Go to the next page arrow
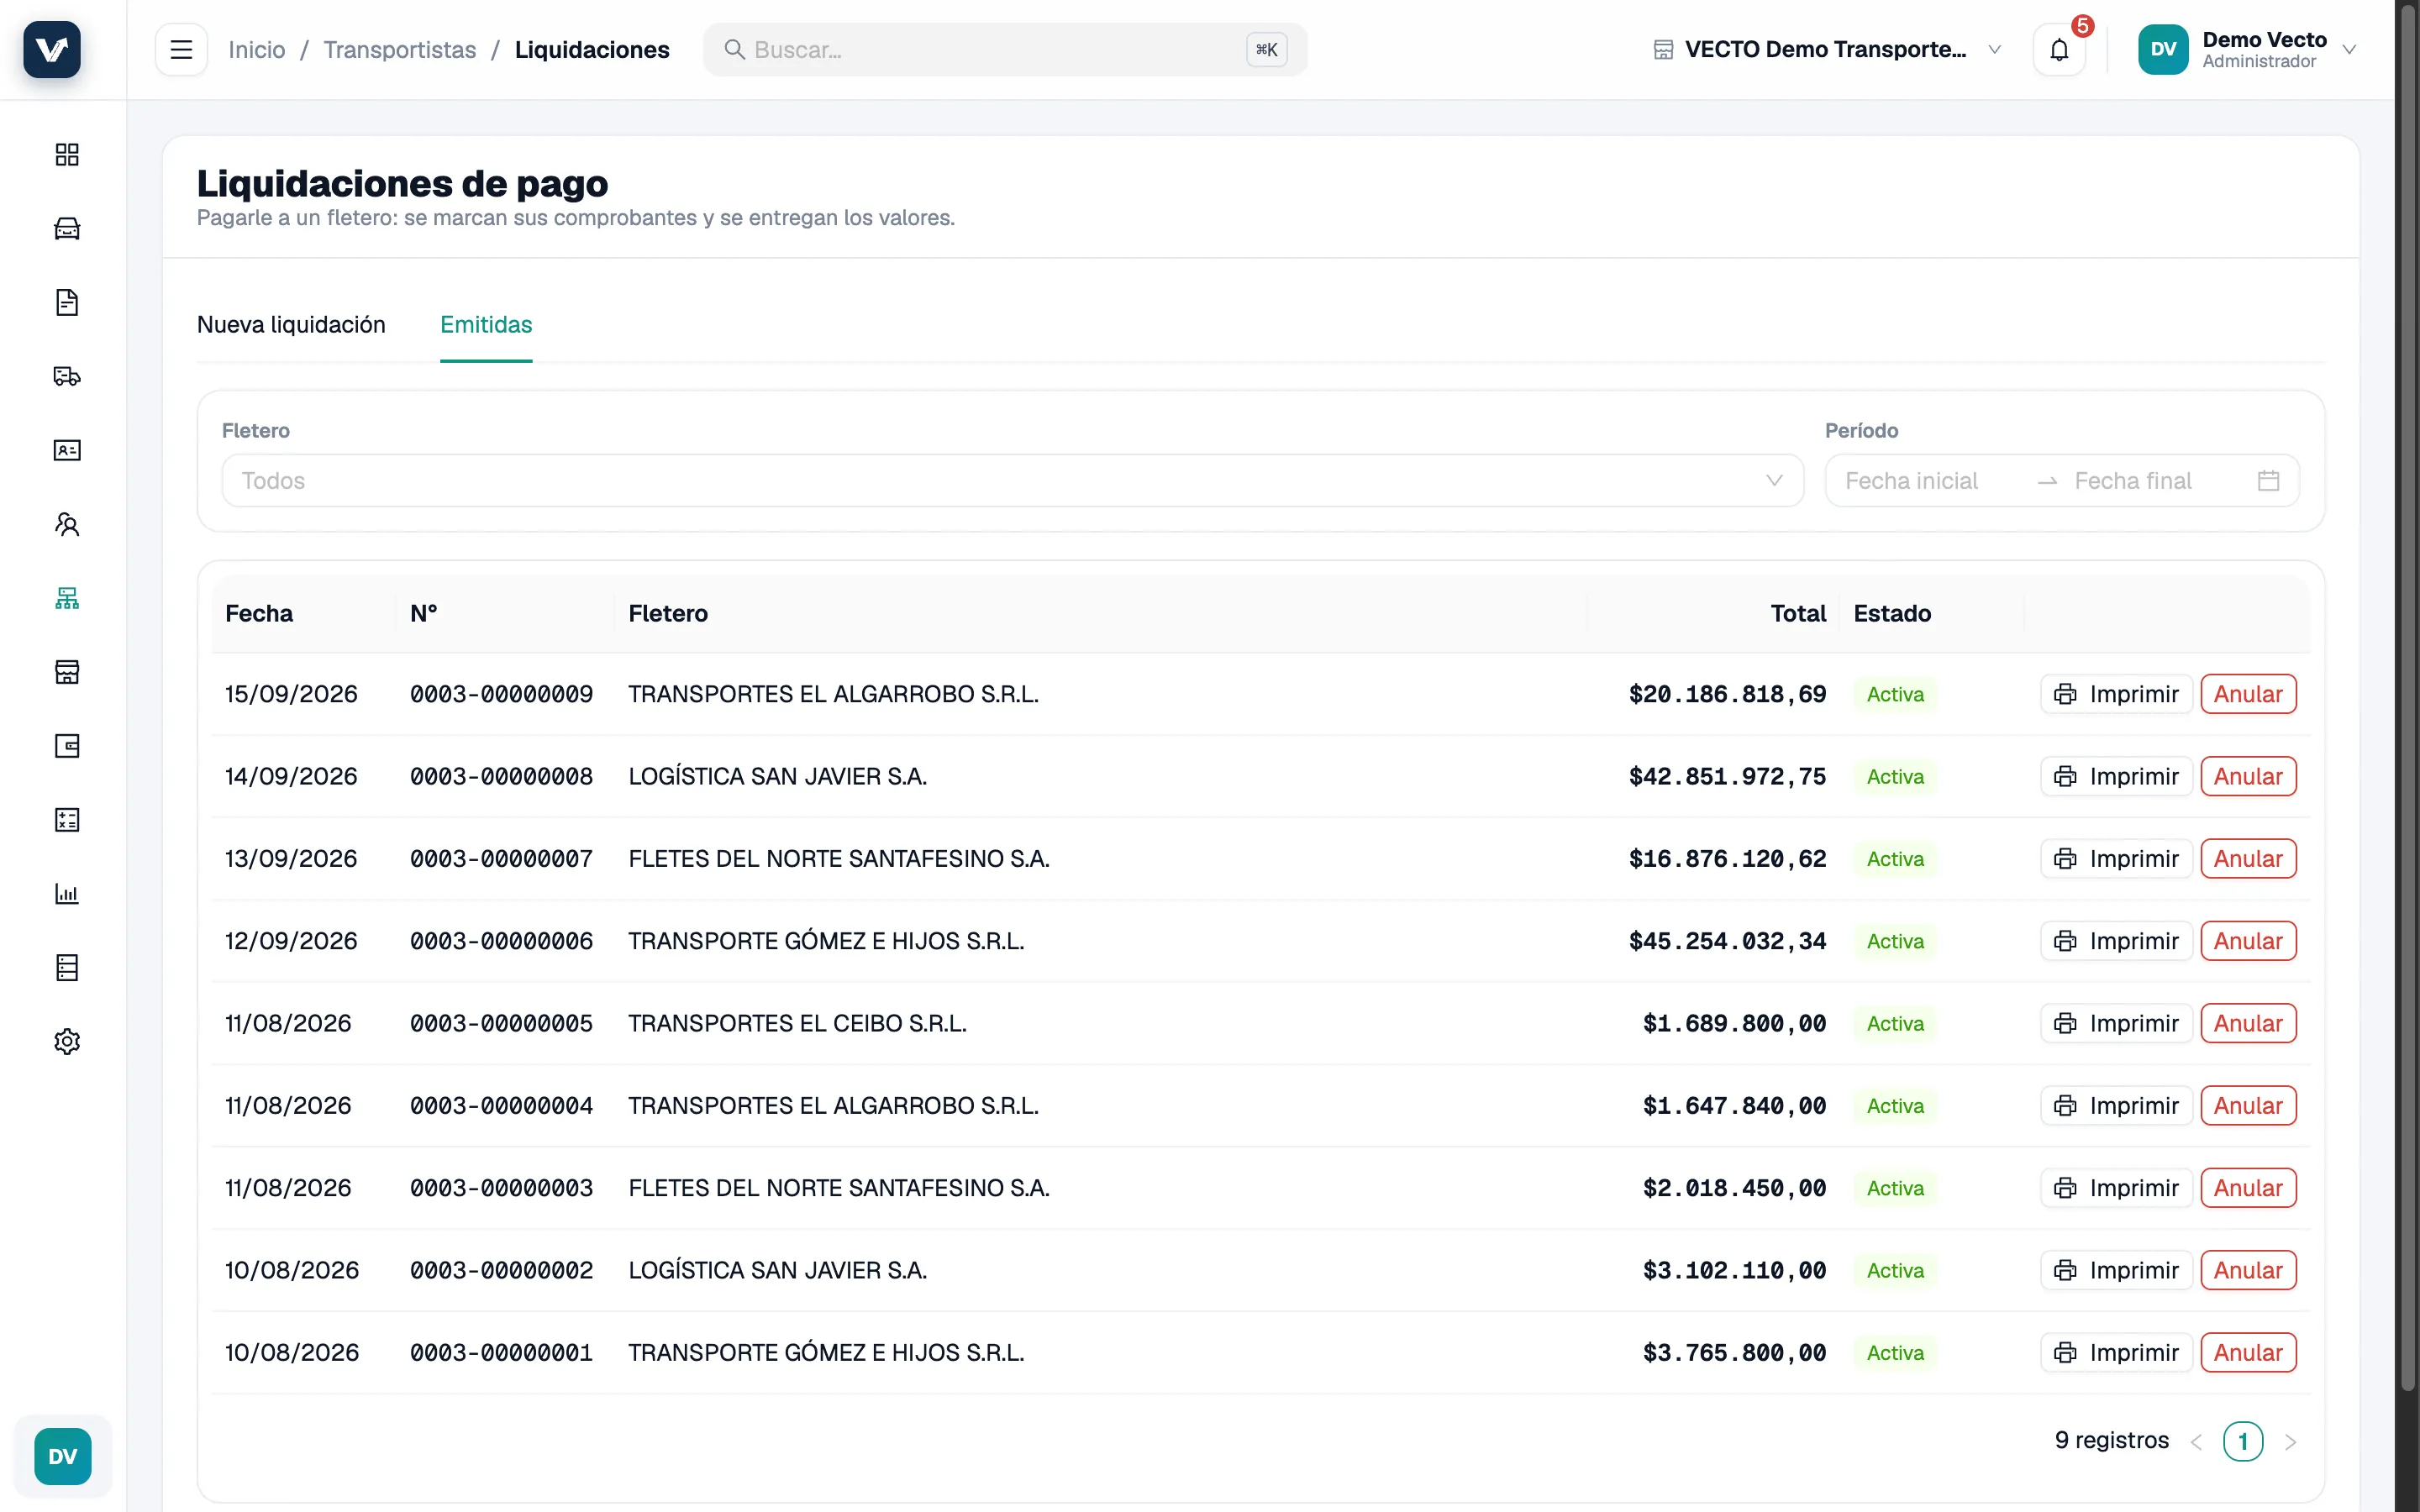The width and height of the screenshot is (2420, 1512). click(x=2290, y=1441)
